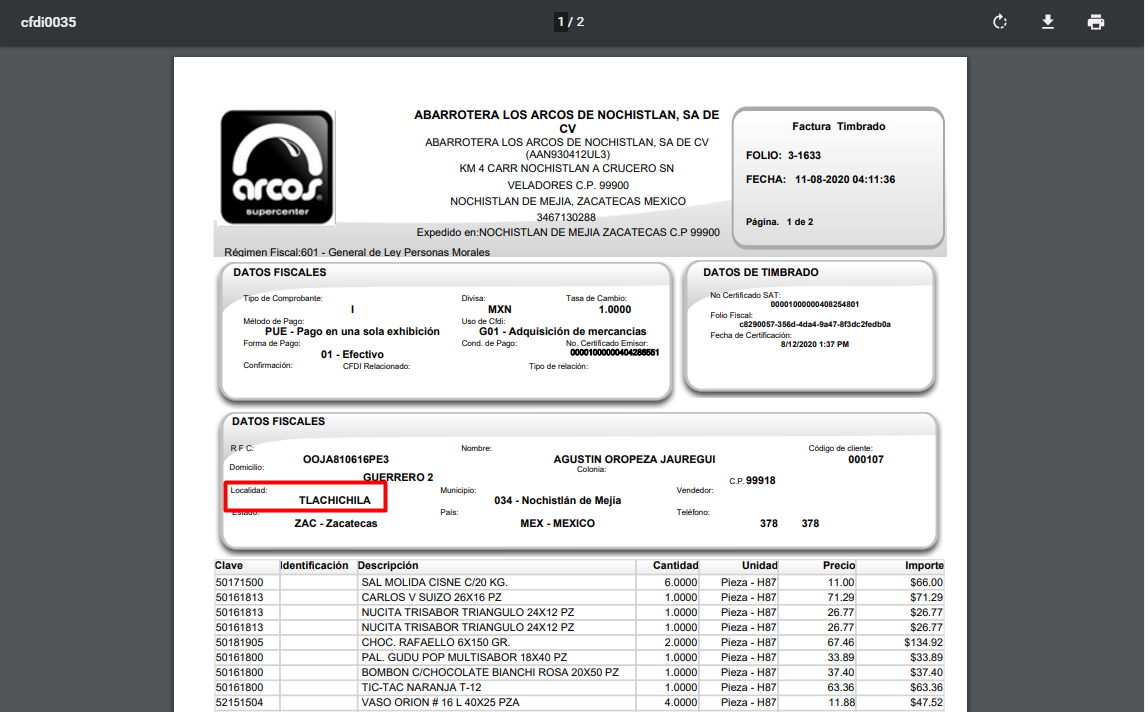Click VASO ORION # 16 L 40X25 PZA

click(x=440, y=703)
